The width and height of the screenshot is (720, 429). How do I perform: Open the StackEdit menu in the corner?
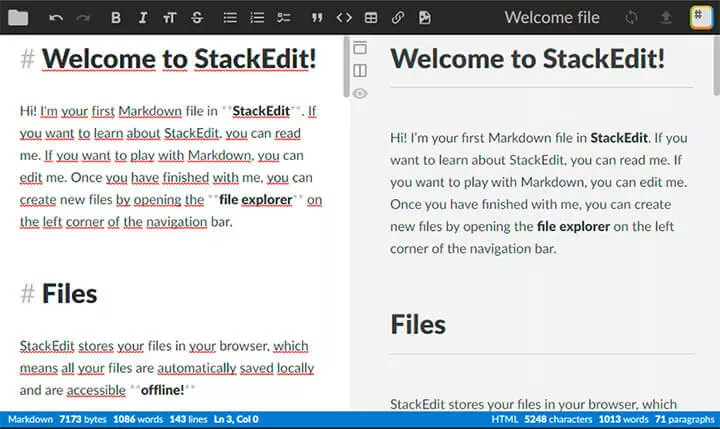pyautogui.click(x=701, y=17)
